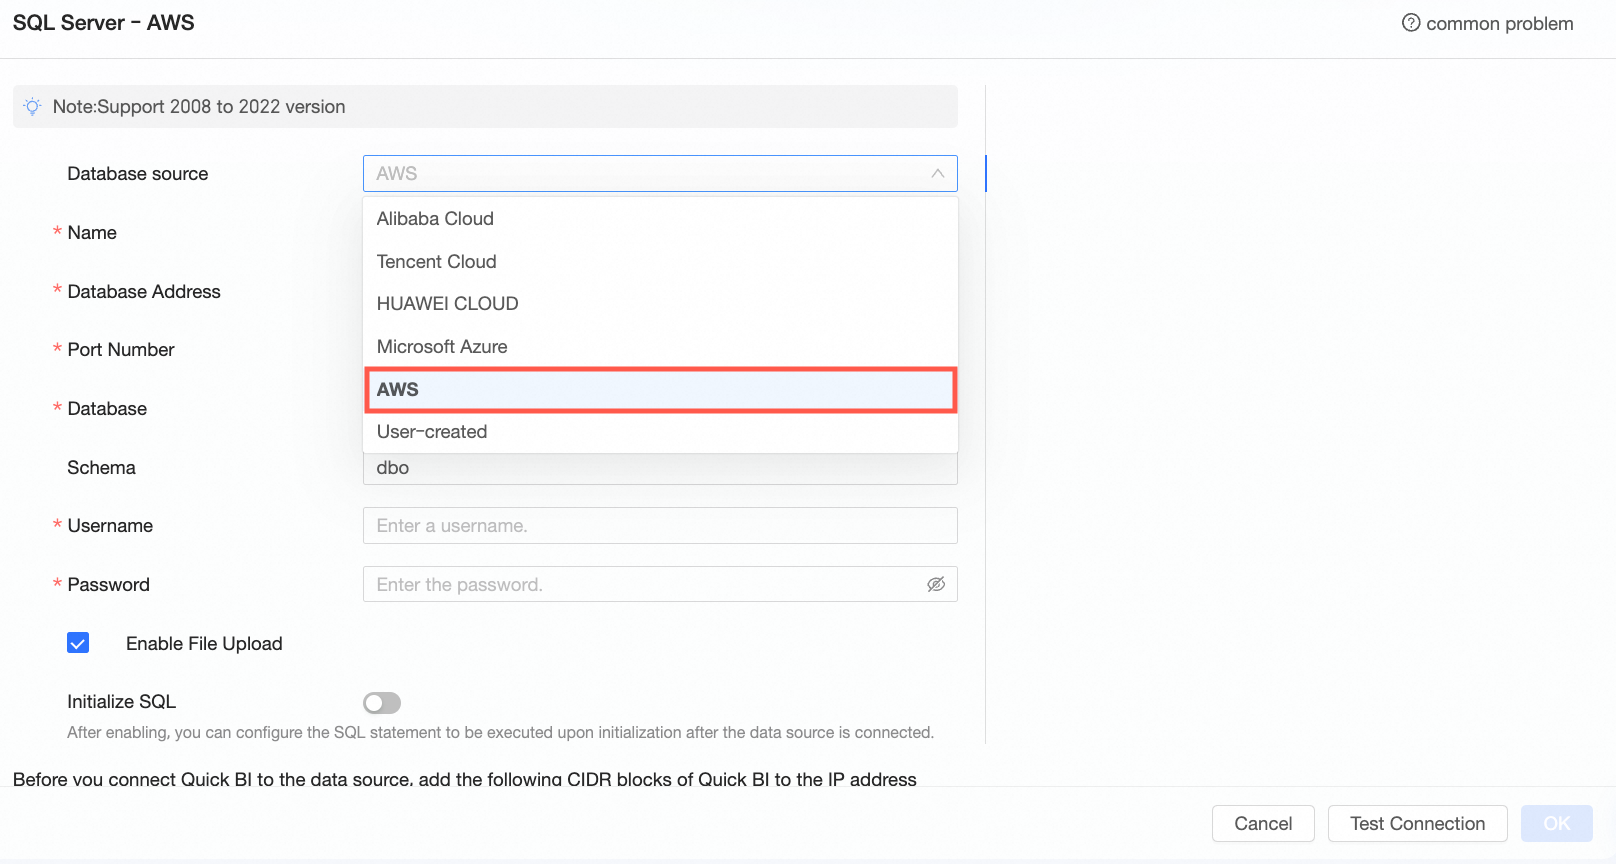Select Tencent Cloud option
The width and height of the screenshot is (1616, 864).
tap(660, 262)
